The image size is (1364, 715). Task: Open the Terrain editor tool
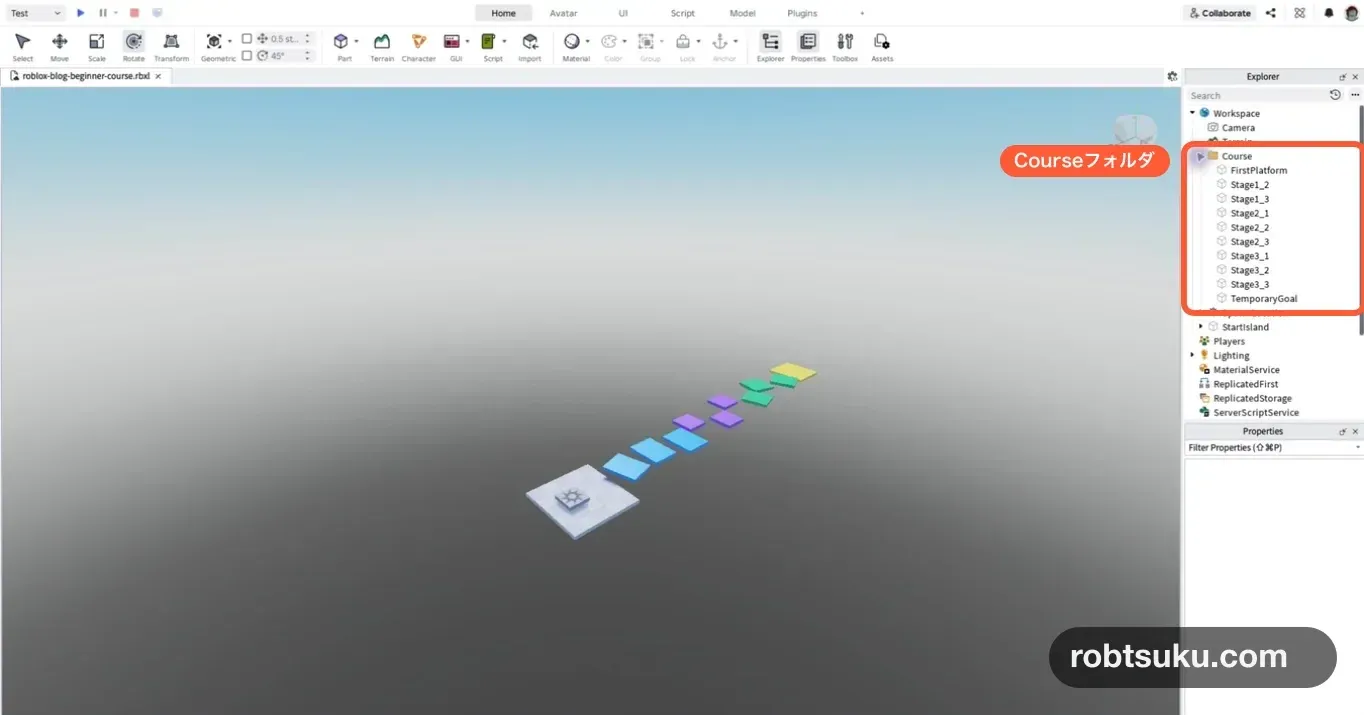[x=382, y=42]
